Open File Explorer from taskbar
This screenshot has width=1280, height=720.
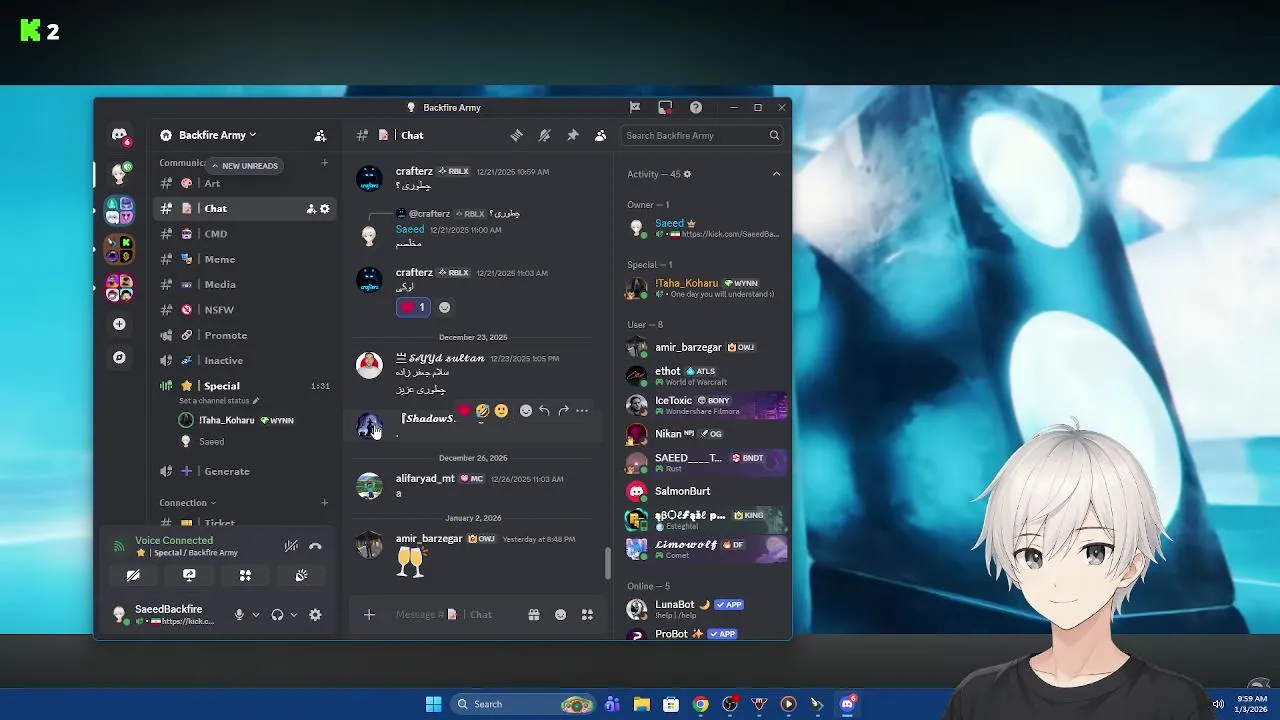click(x=641, y=704)
